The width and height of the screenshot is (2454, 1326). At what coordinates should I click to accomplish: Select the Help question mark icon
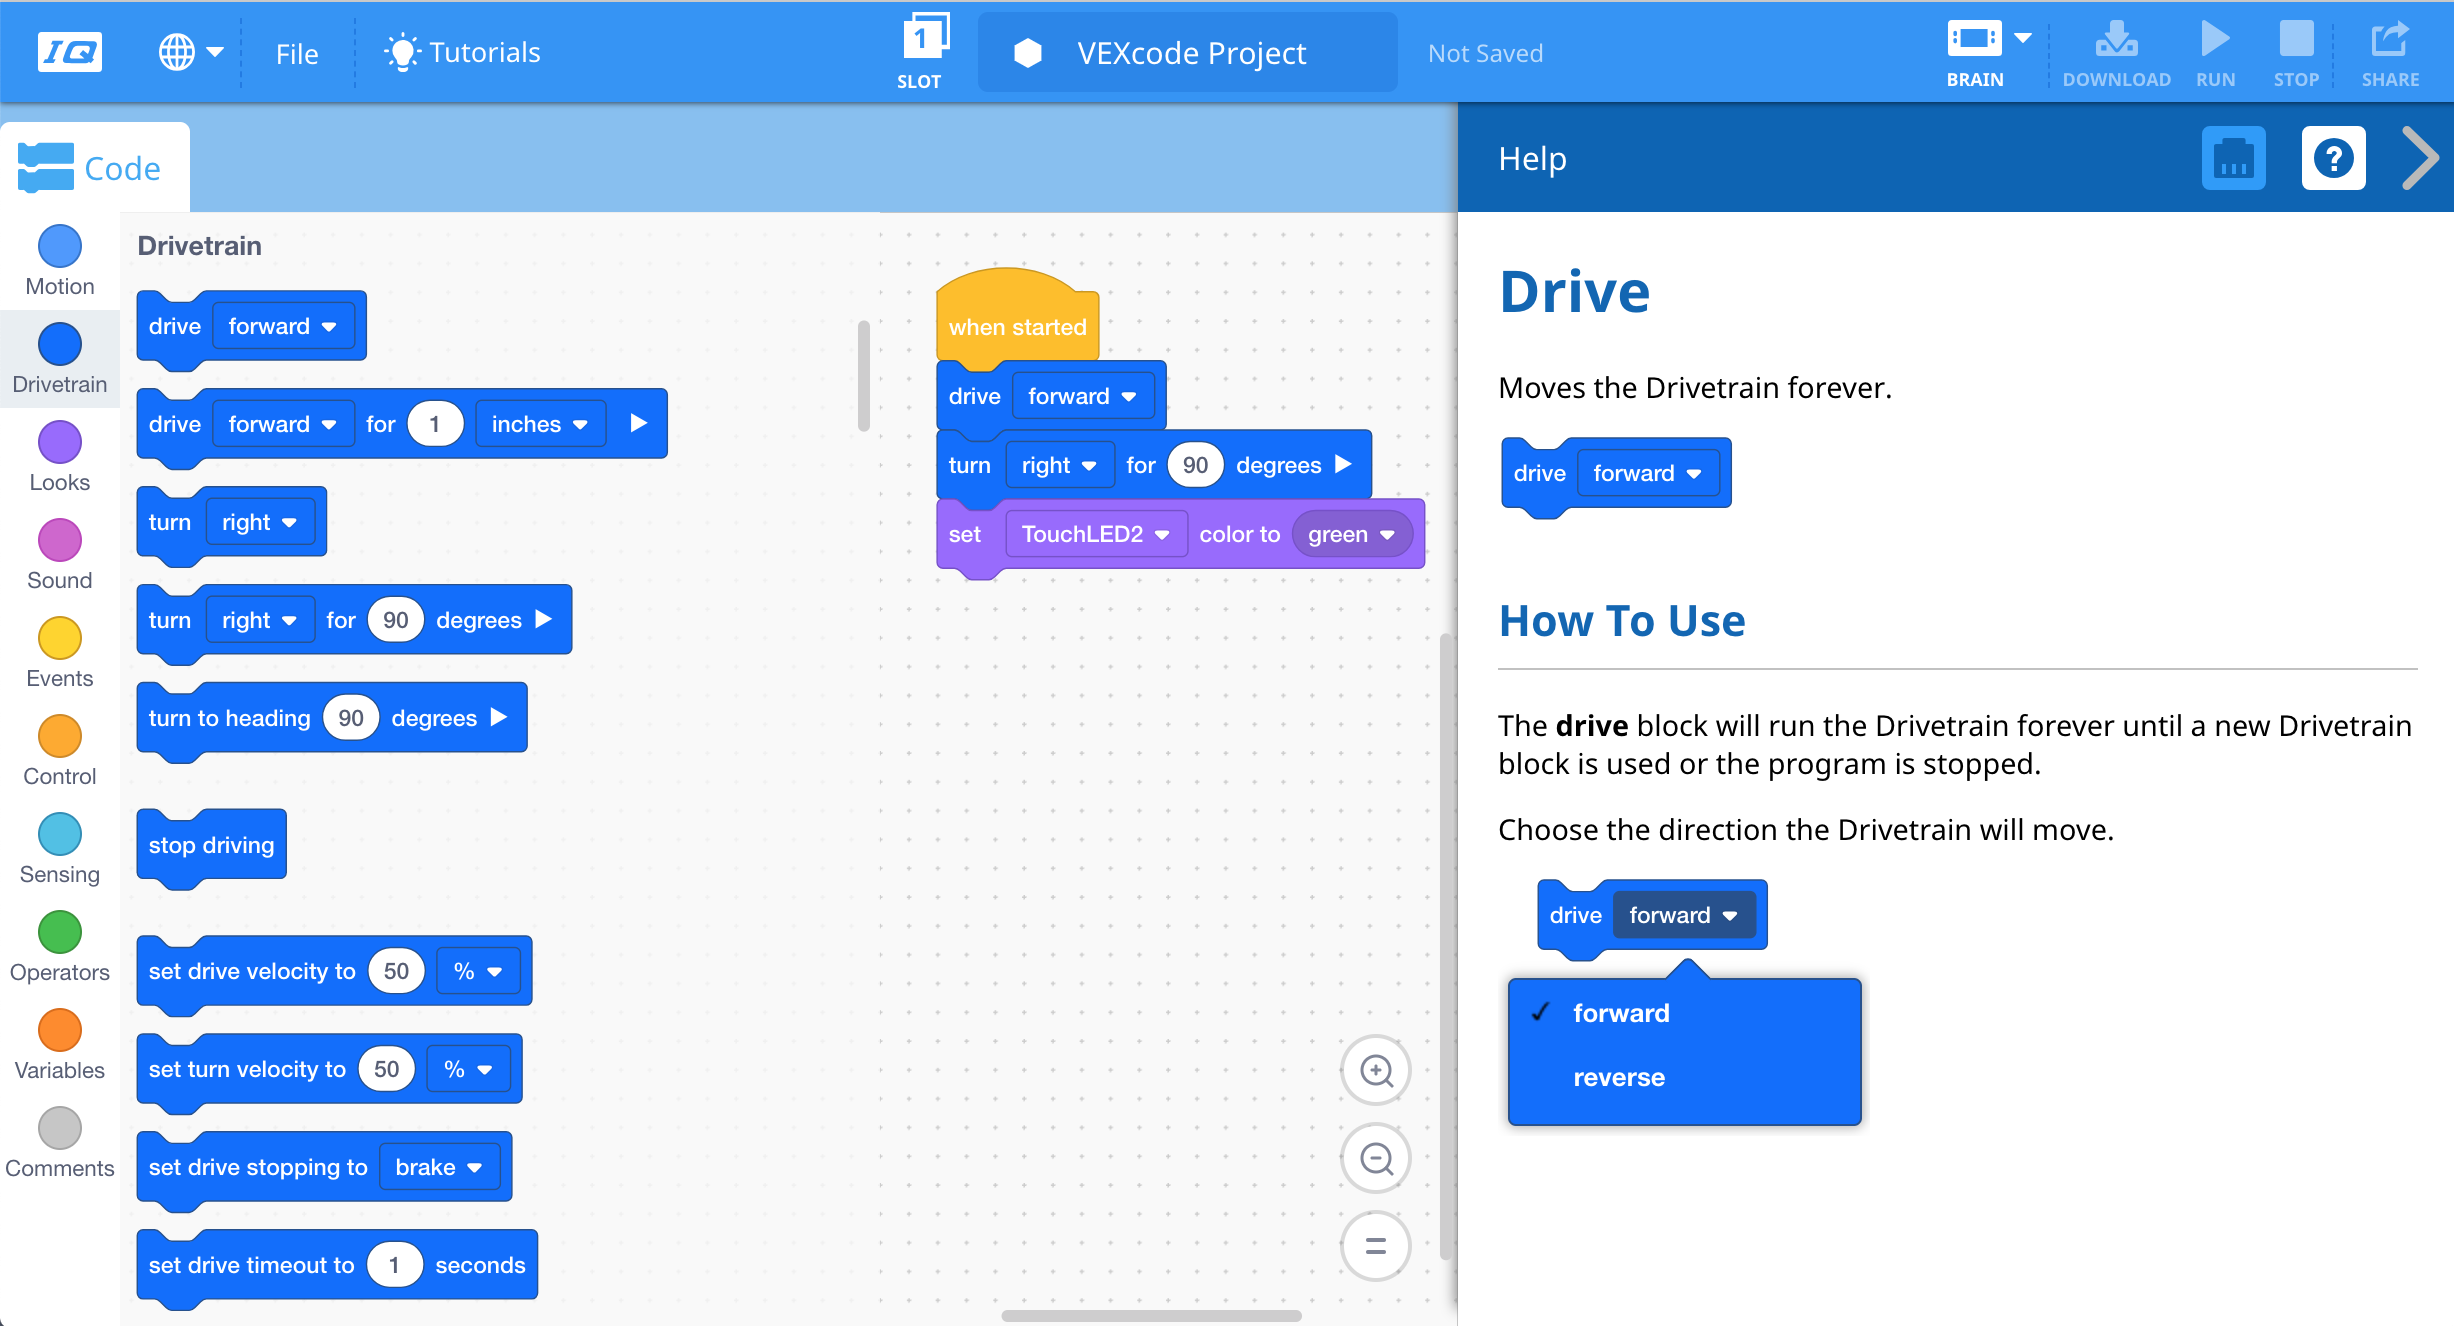tap(2333, 158)
